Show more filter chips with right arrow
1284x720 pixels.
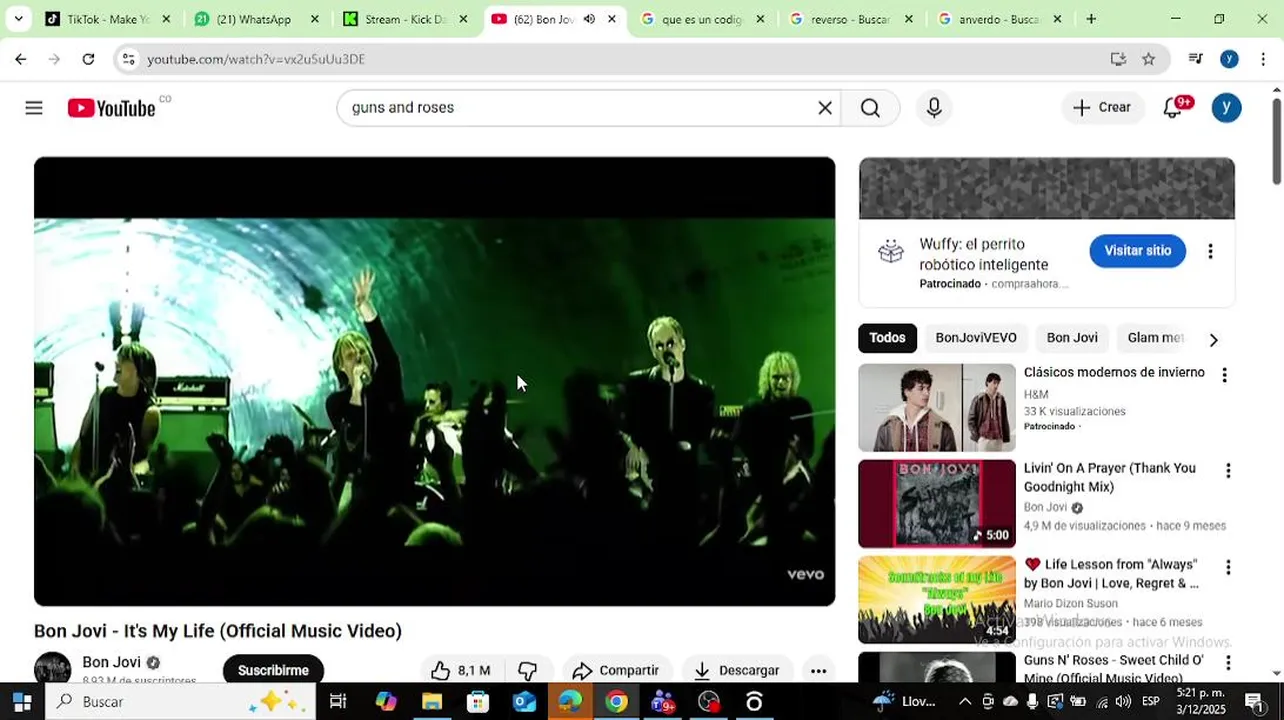1213,339
